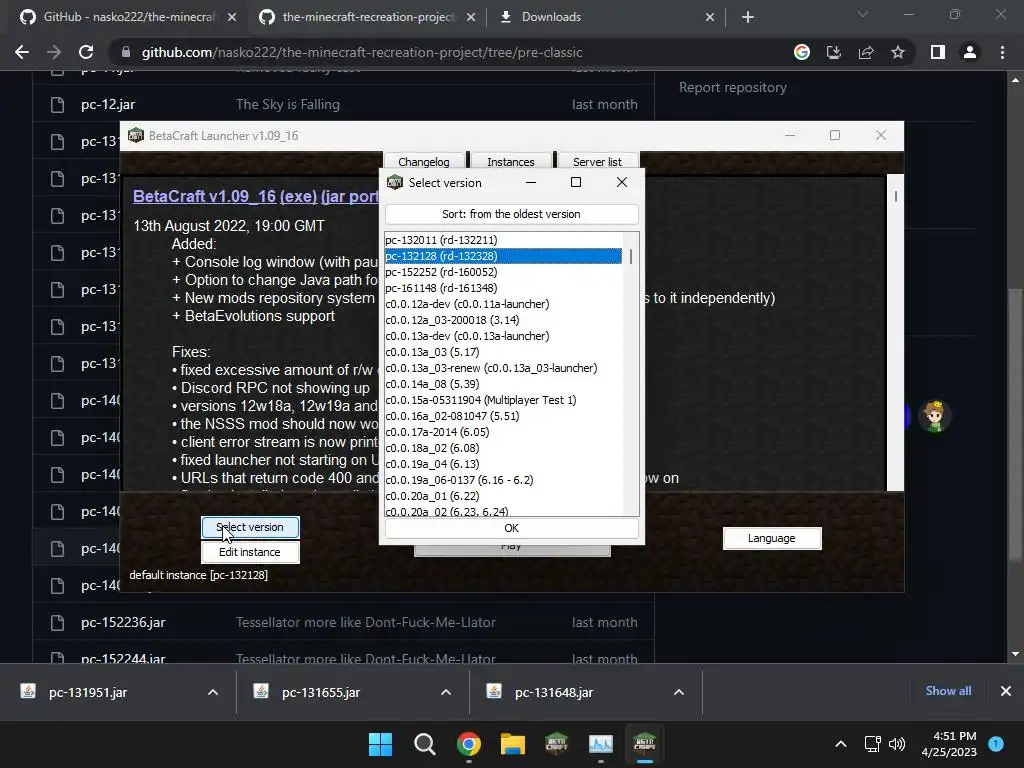This screenshot has height=768, width=1024.
Task: Confirm version with the OK button
Action: pyautogui.click(x=511, y=528)
